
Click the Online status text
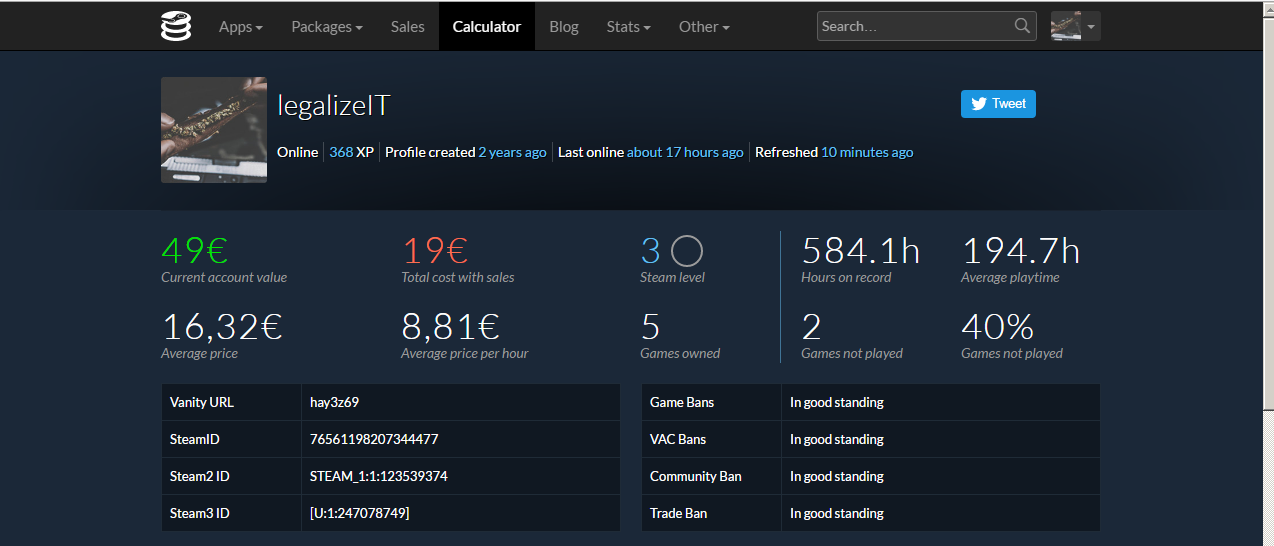click(x=297, y=152)
